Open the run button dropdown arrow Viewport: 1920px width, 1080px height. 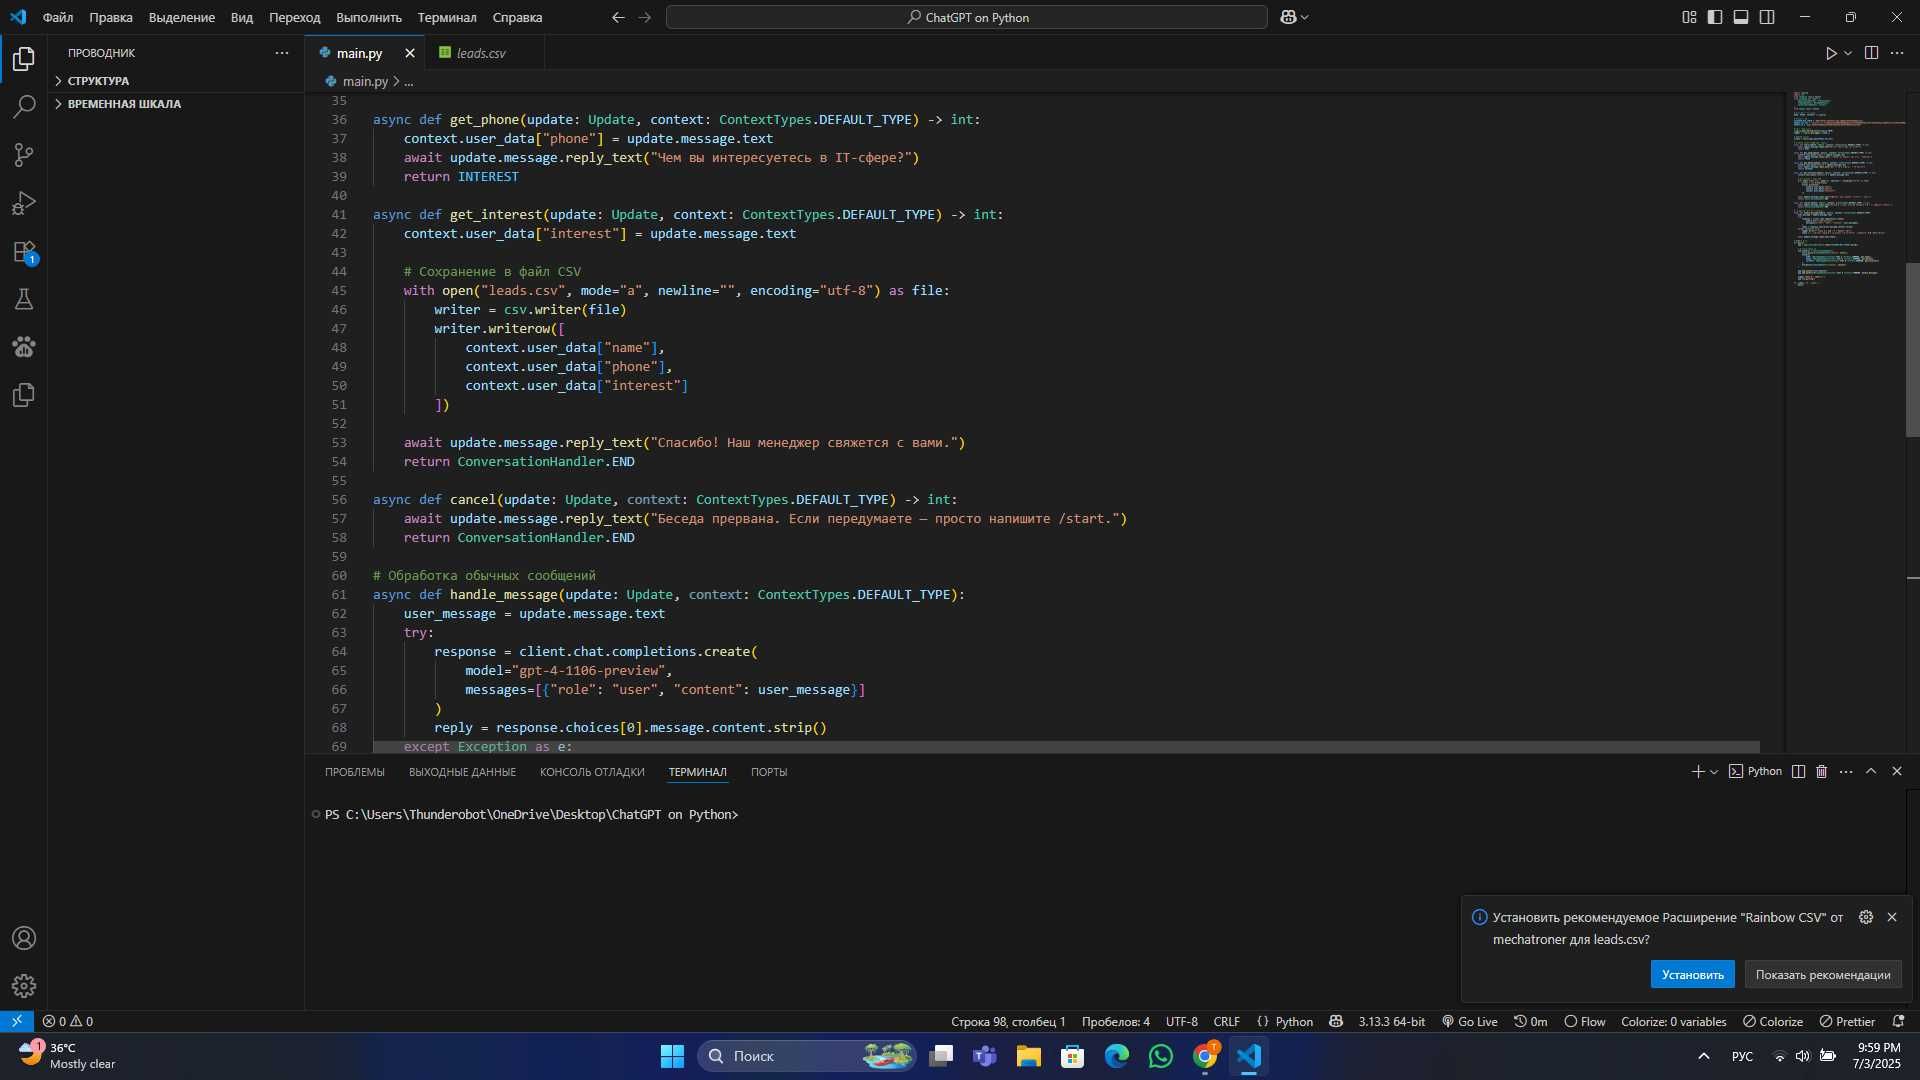[x=1848, y=53]
